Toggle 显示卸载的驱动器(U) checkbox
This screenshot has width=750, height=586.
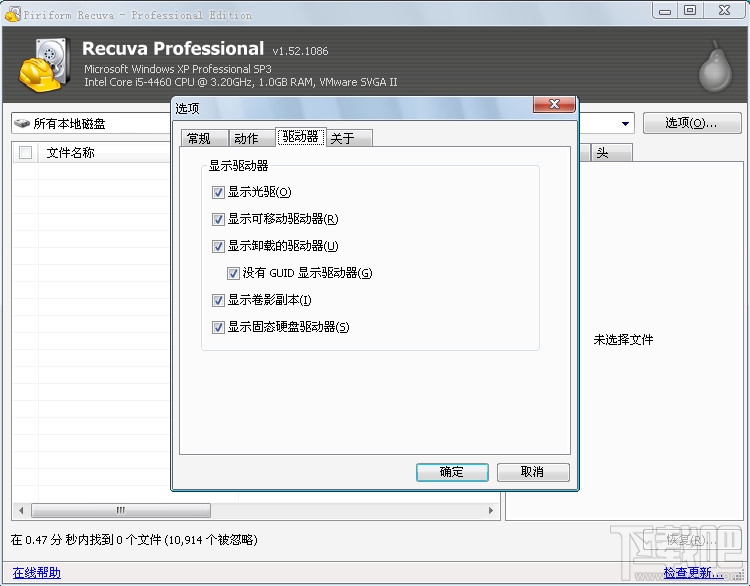tap(218, 246)
